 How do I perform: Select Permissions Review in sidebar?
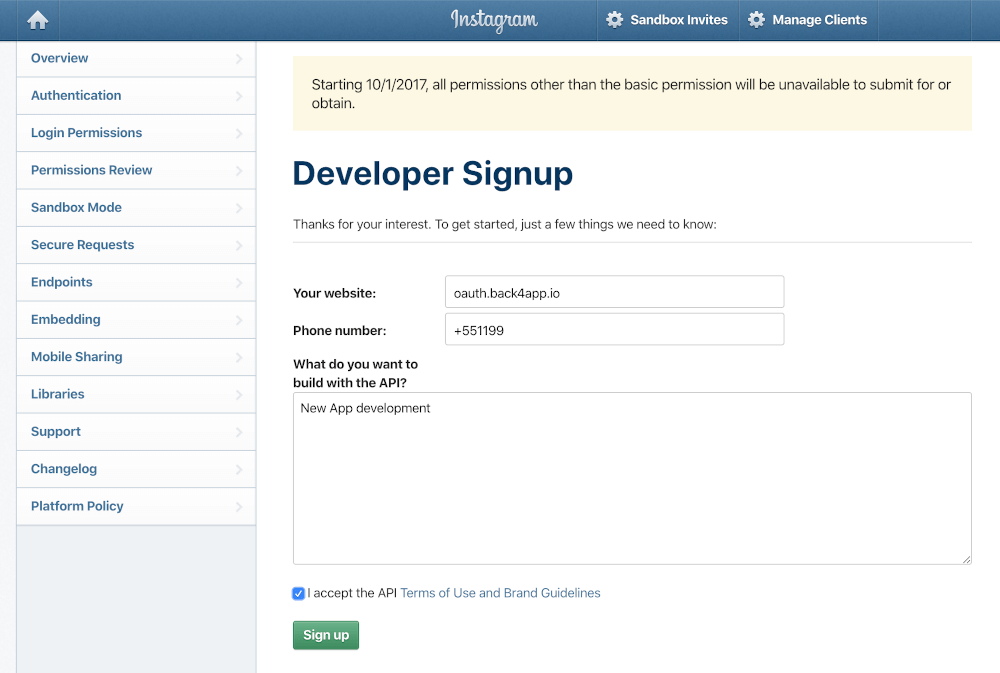coord(136,170)
